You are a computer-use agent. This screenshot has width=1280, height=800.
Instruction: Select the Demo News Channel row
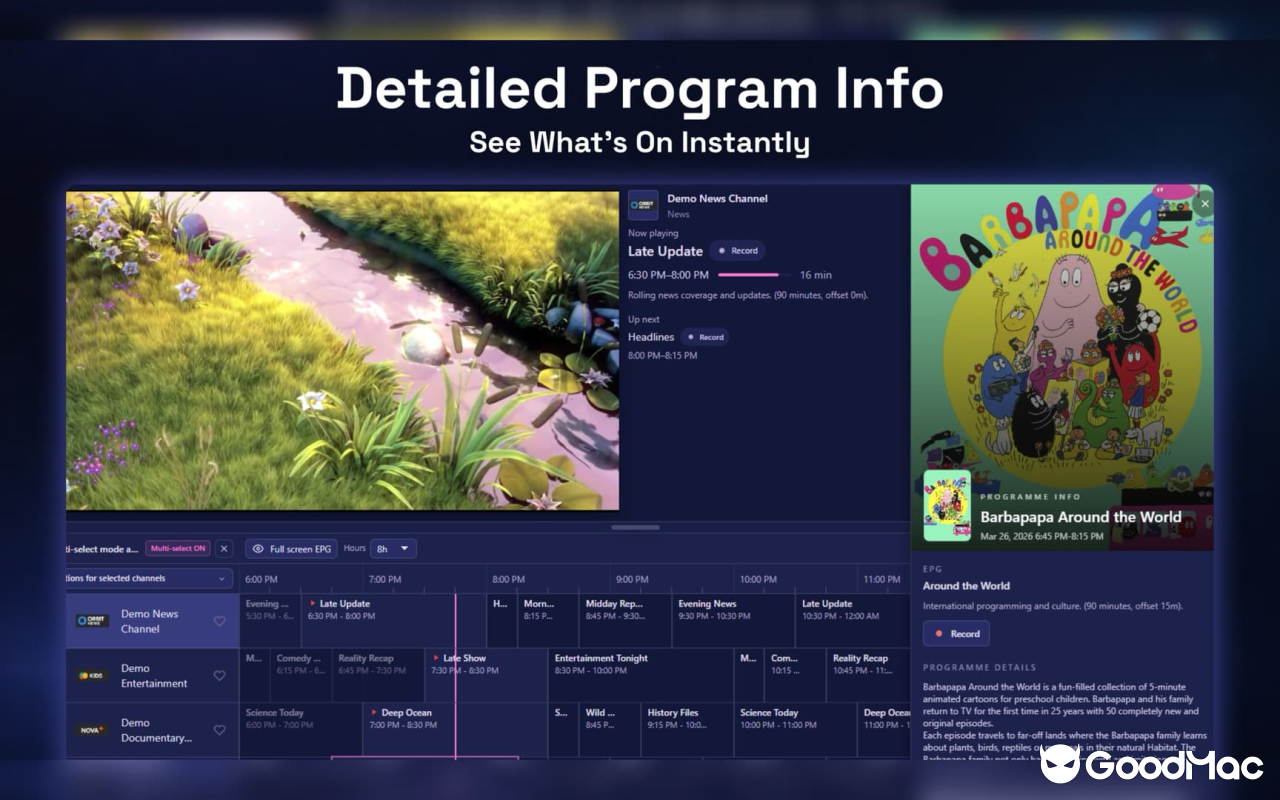tap(152, 621)
